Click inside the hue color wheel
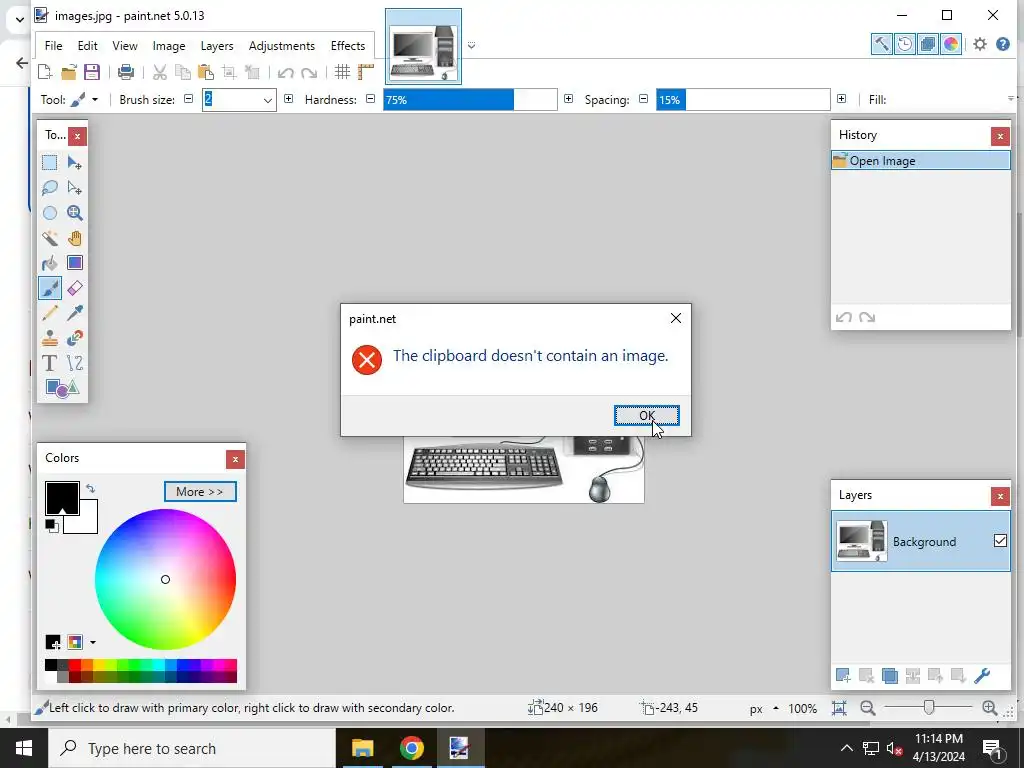Screen dimensions: 1024x768 (x=165, y=579)
